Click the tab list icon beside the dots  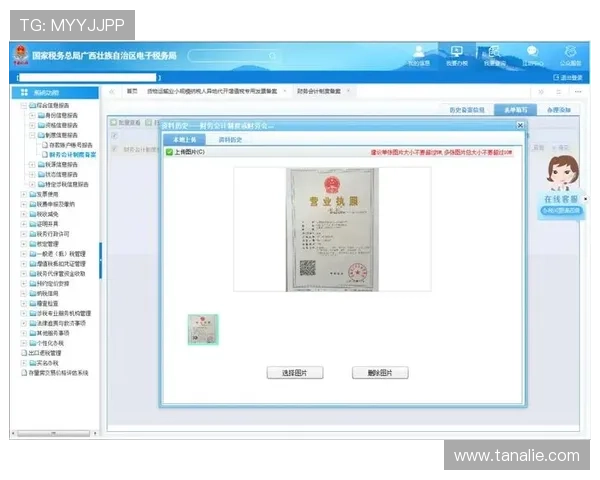tap(559, 92)
